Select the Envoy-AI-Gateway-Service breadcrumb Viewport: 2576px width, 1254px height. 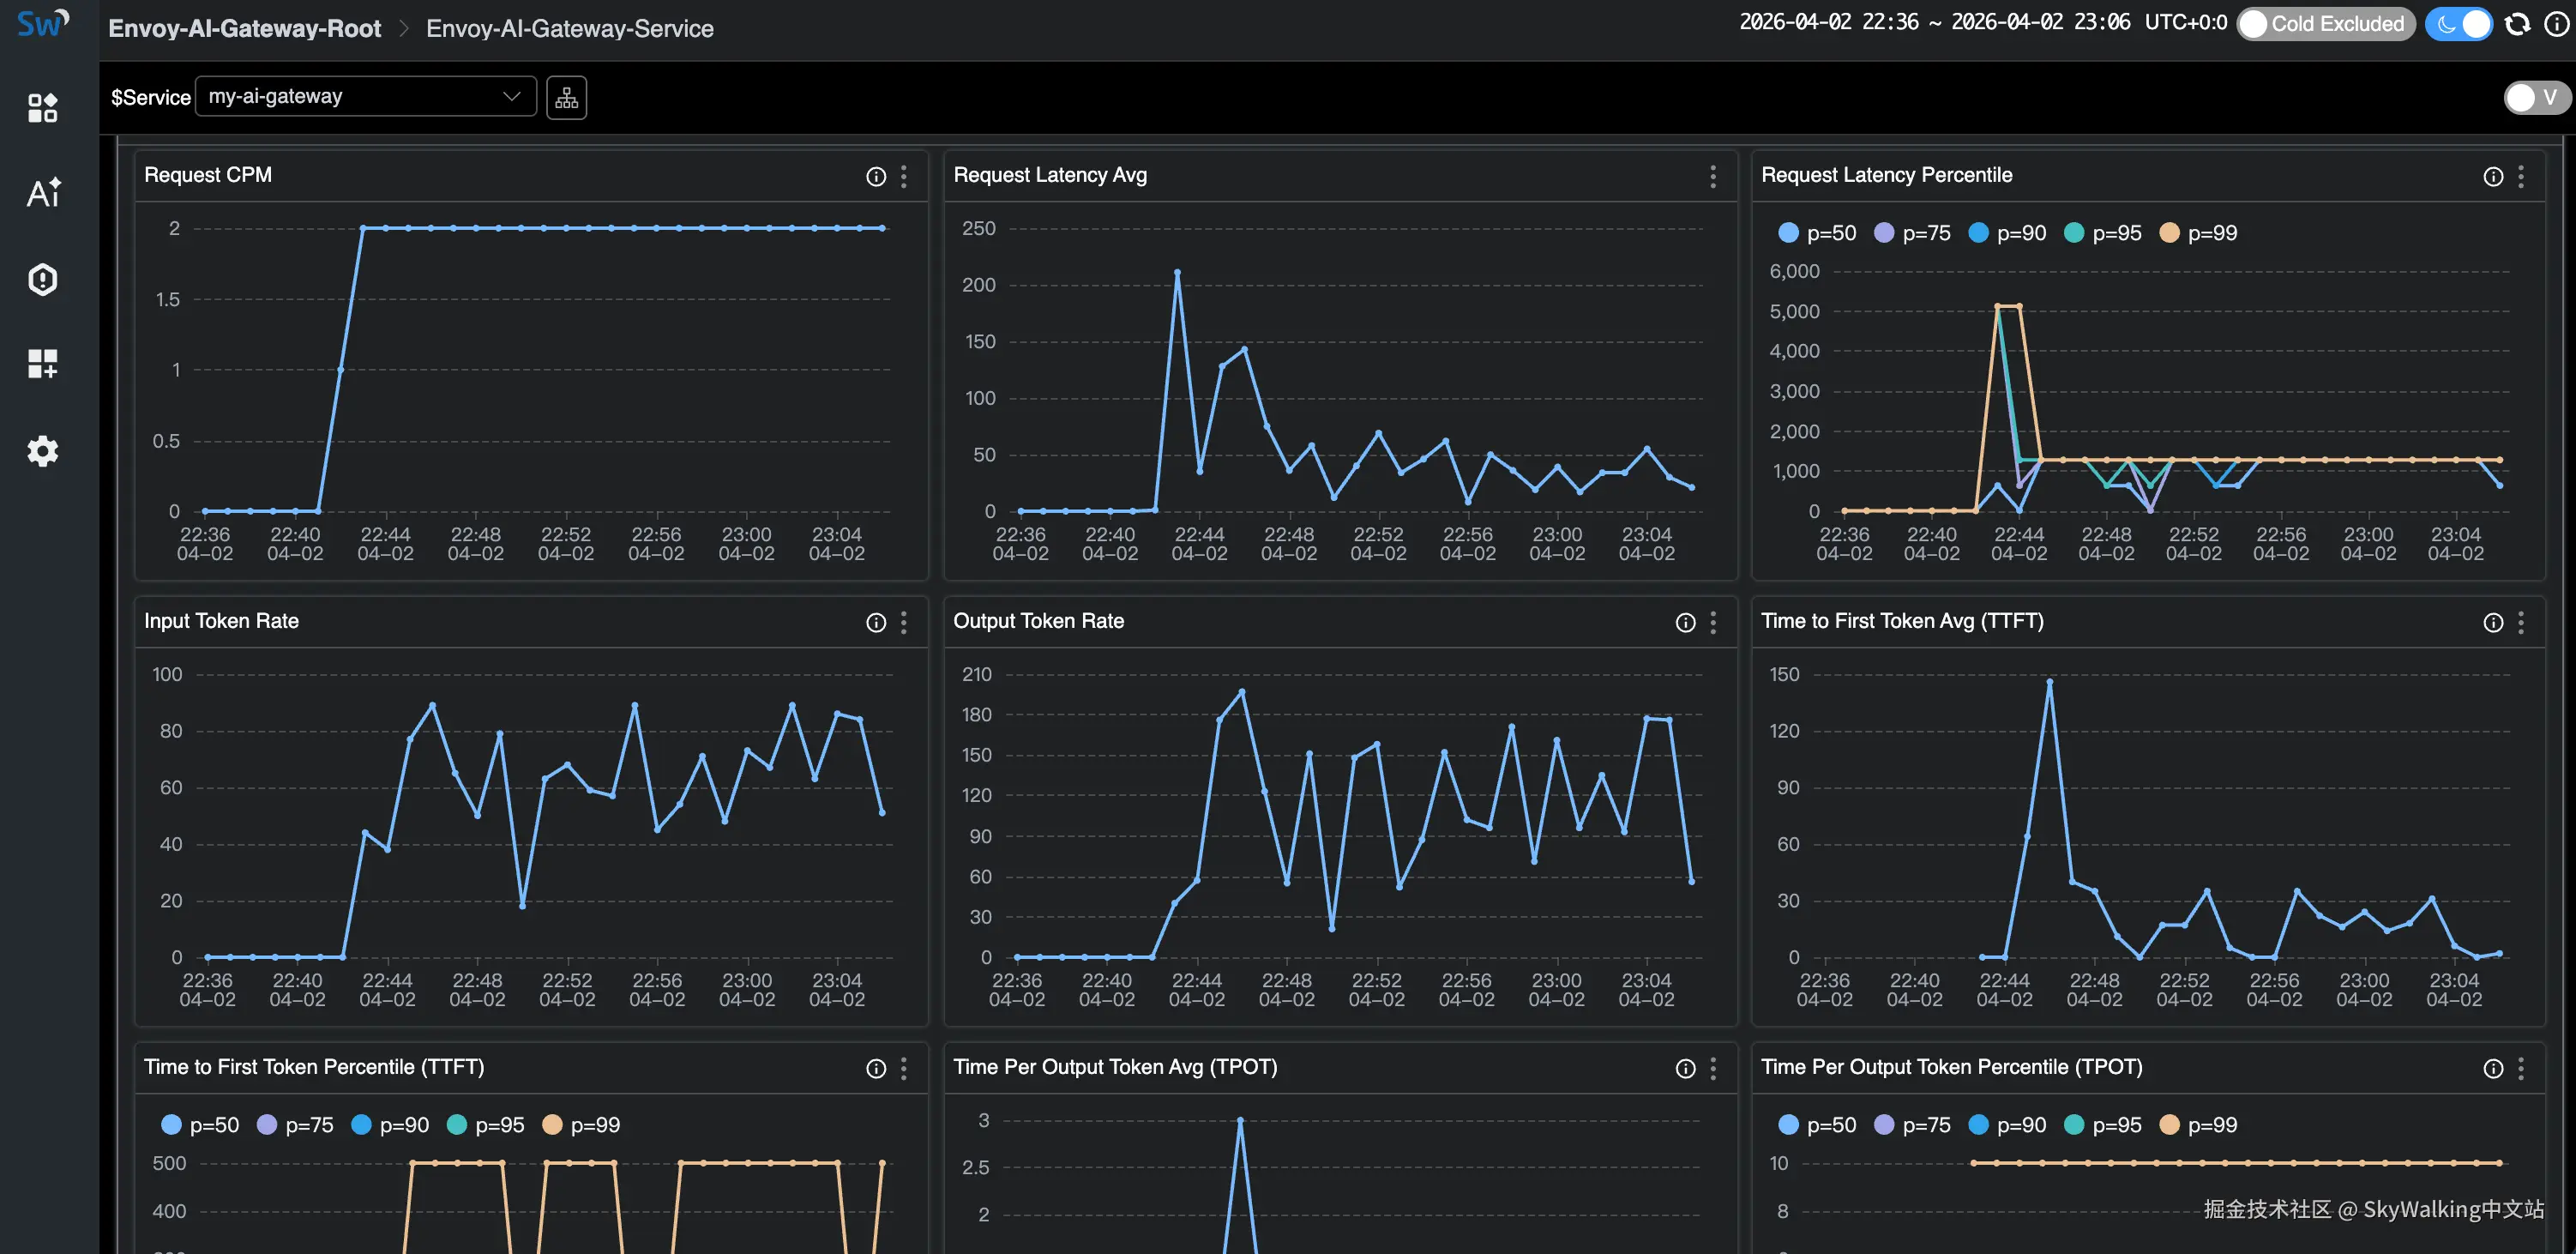pyautogui.click(x=569, y=28)
